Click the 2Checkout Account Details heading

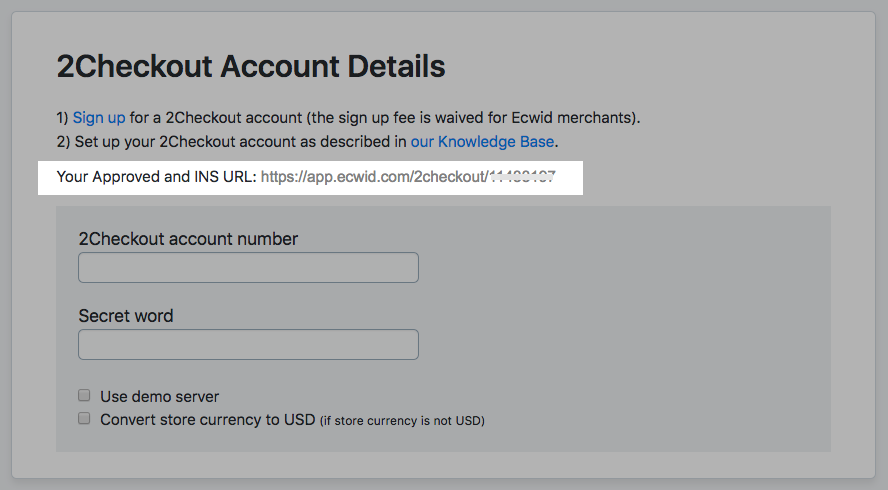[251, 67]
